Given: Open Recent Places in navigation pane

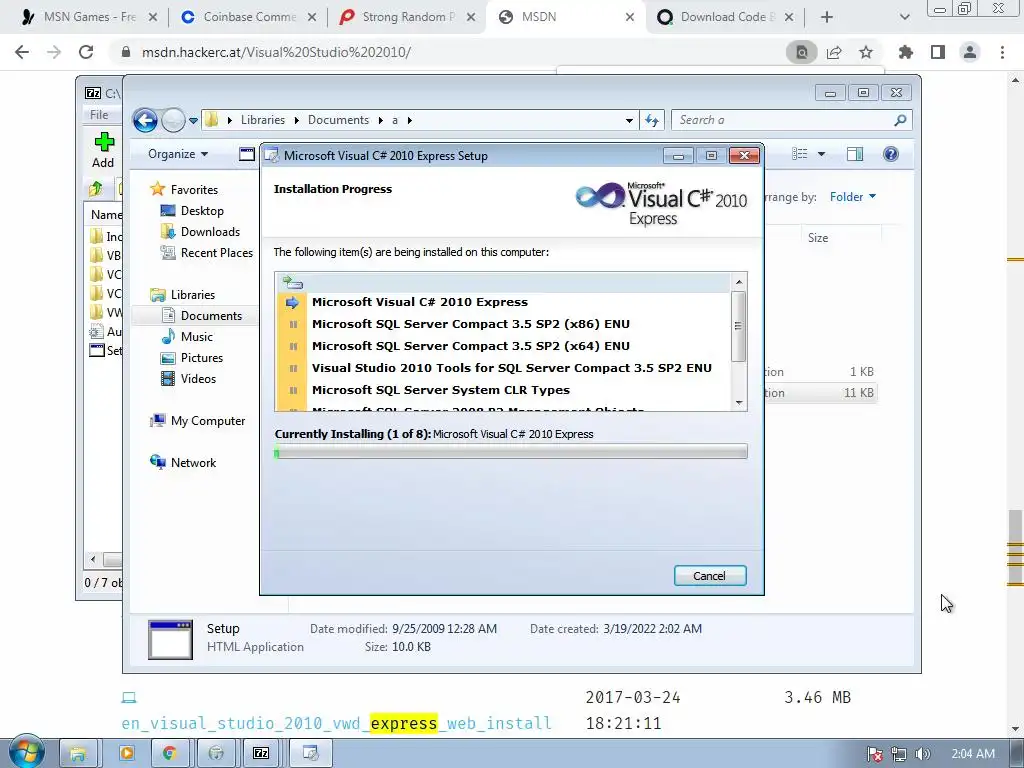Looking at the screenshot, I should pyautogui.click(x=216, y=253).
